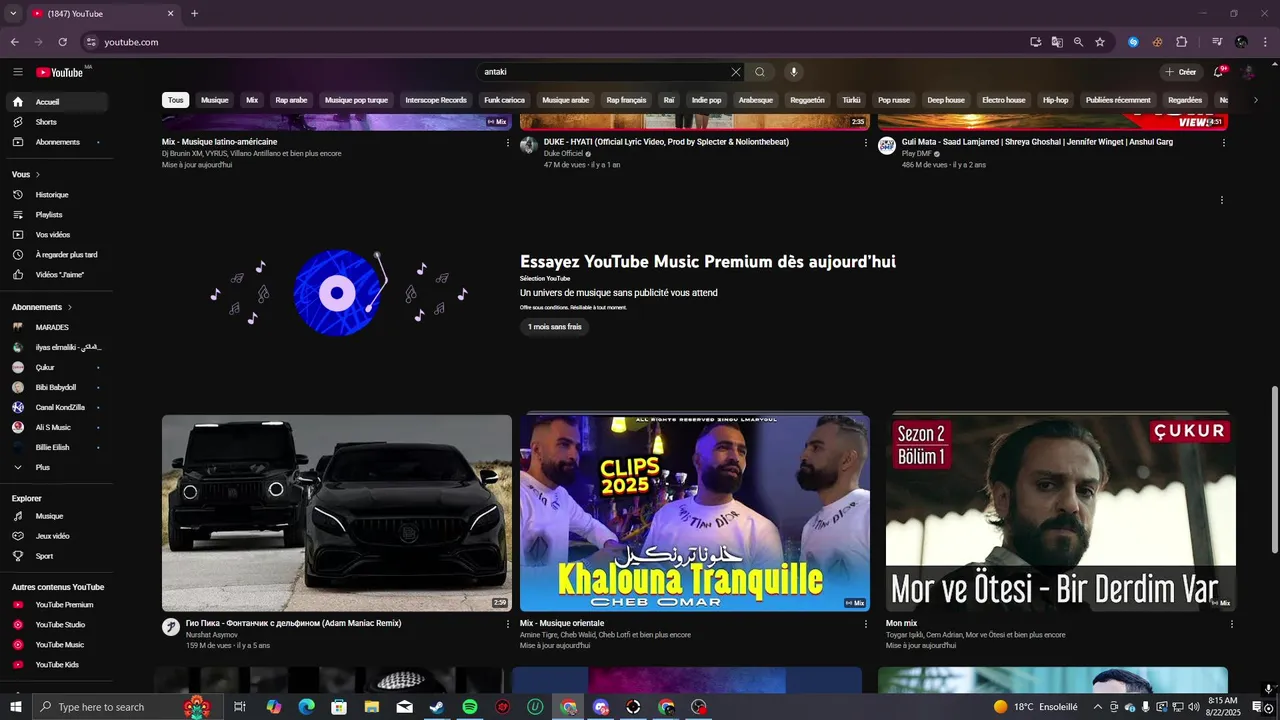The height and width of the screenshot is (720, 1280).
Task: Open Abonnements in the sidebar
Action: tap(56, 142)
